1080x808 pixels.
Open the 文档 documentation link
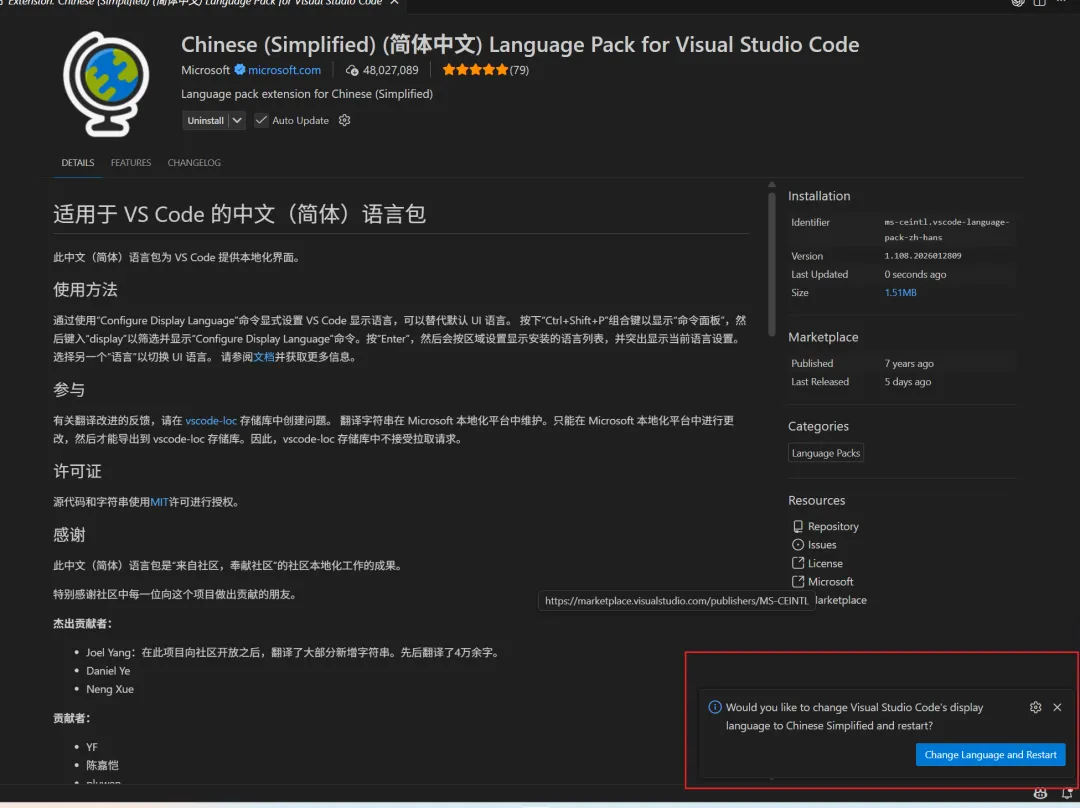264,357
